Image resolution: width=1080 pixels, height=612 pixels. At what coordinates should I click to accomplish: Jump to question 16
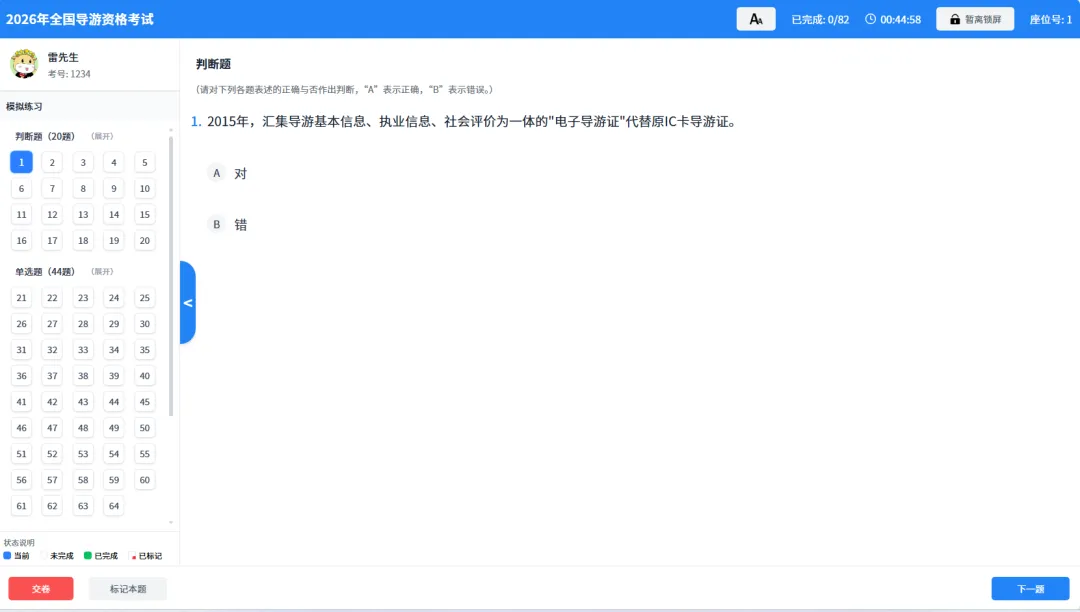click(21, 241)
